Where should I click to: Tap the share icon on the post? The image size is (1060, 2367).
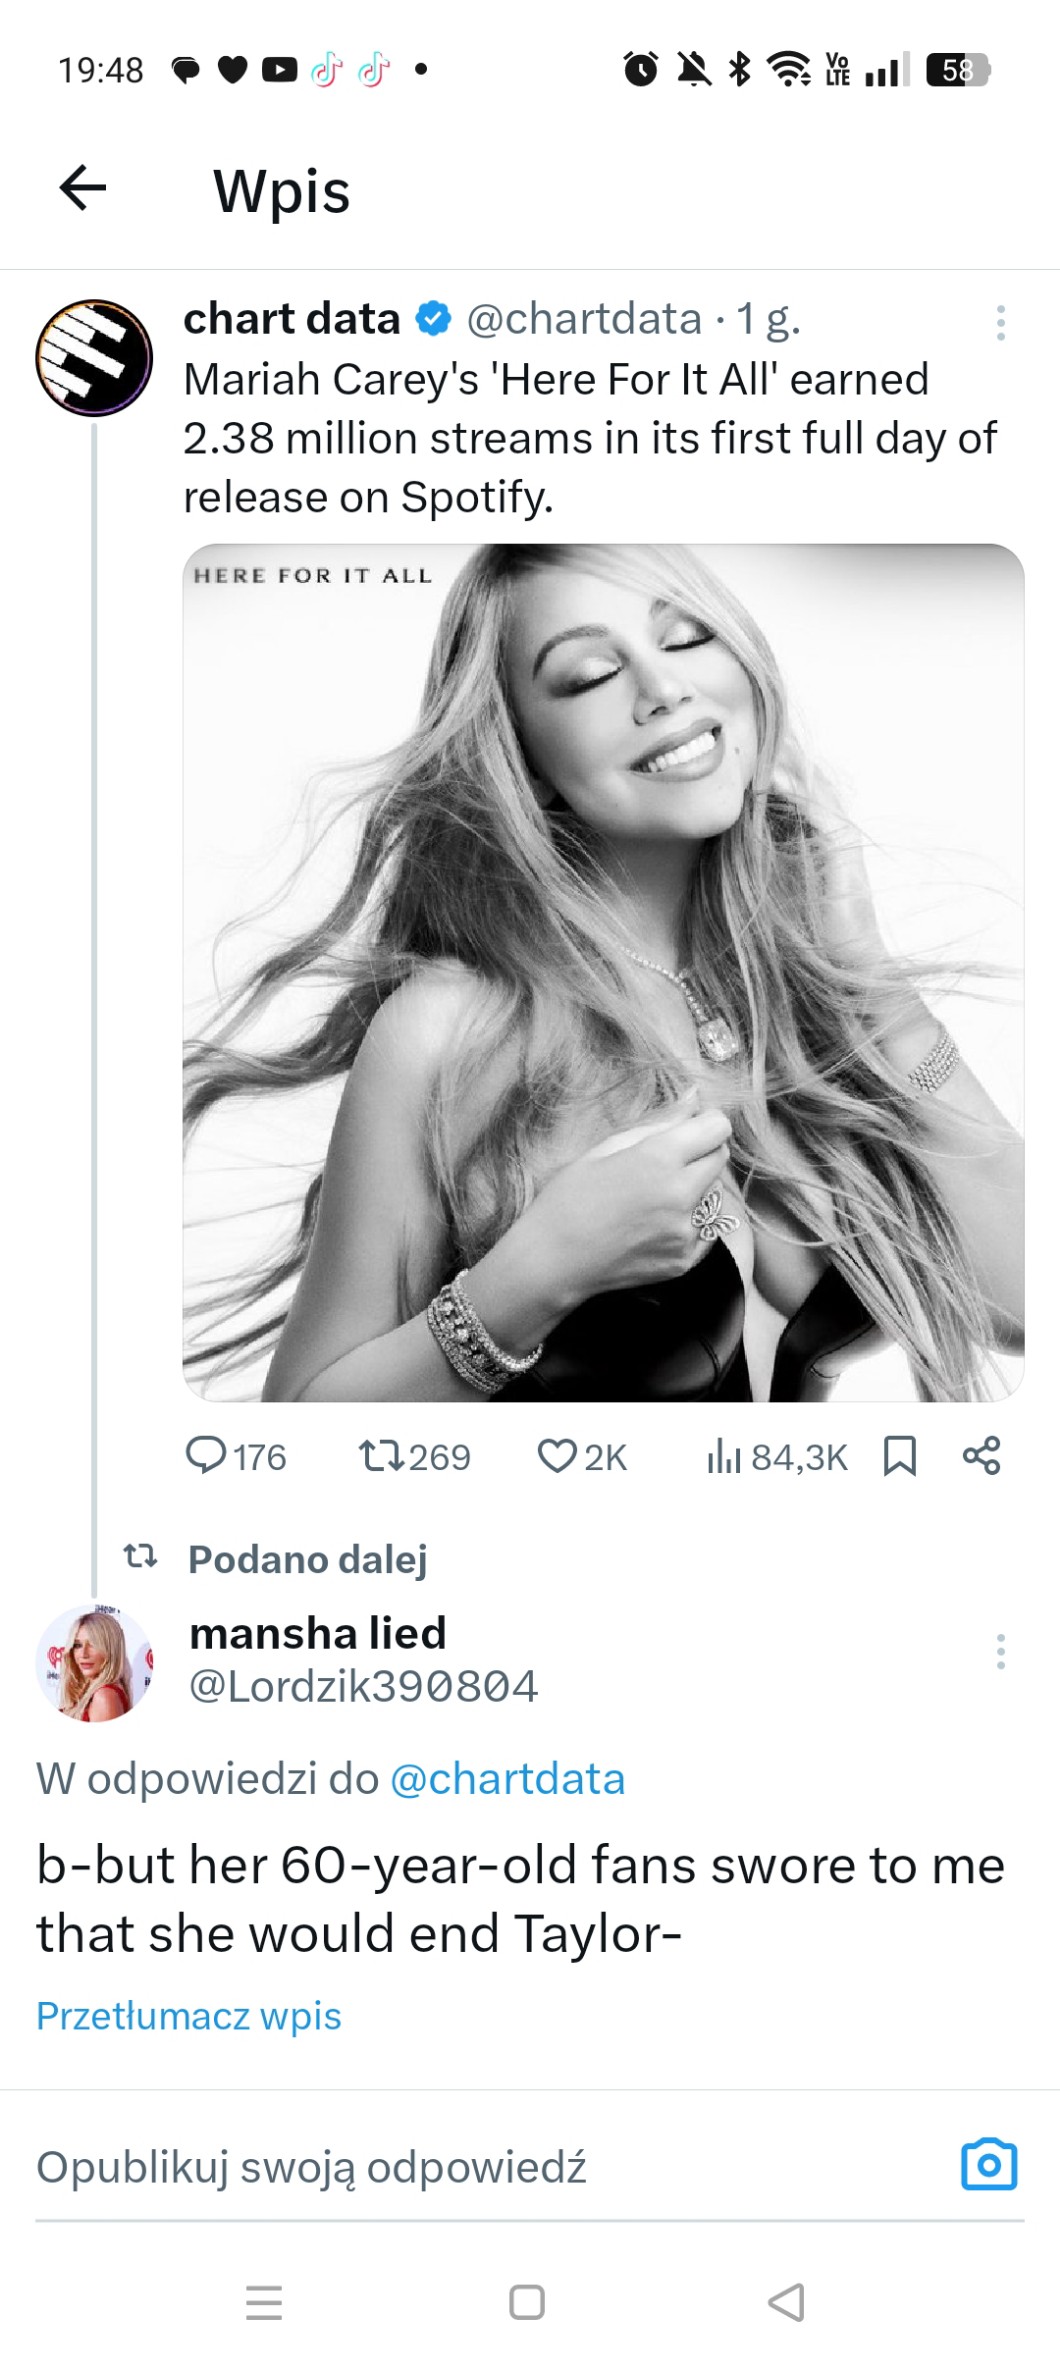pos(982,1456)
